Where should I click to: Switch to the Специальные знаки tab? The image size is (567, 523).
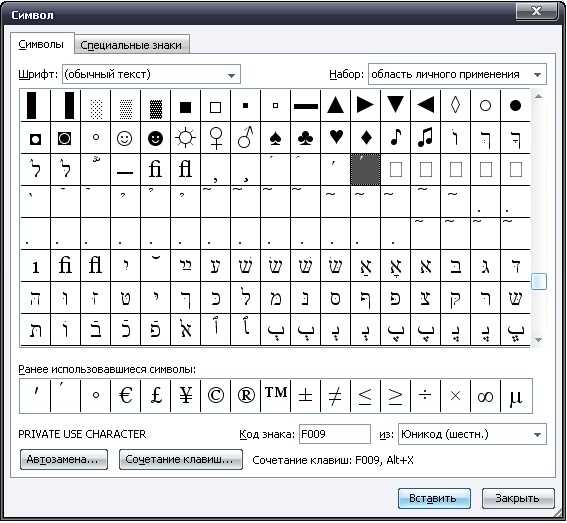tap(131, 45)
